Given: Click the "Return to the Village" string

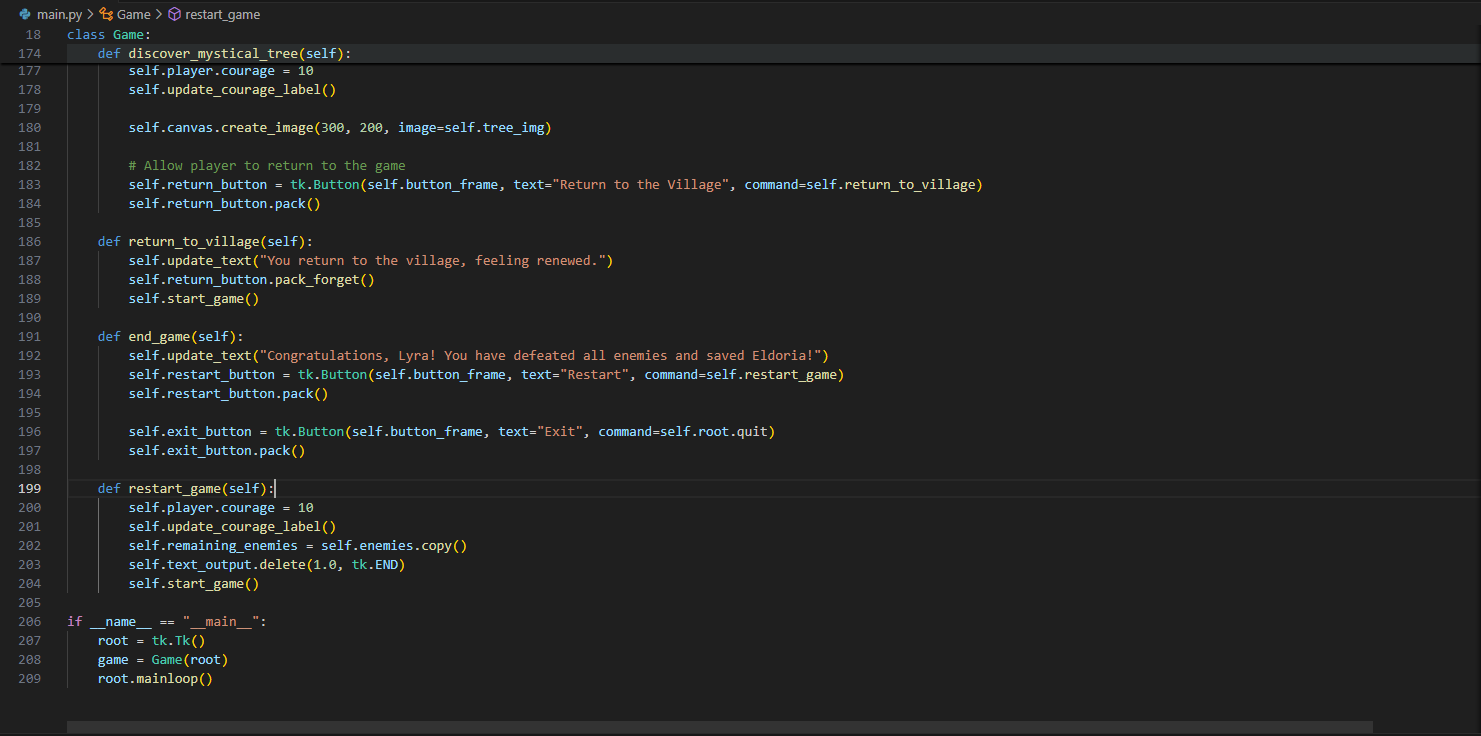Looking at the screenshot, I should click(646, 184).
